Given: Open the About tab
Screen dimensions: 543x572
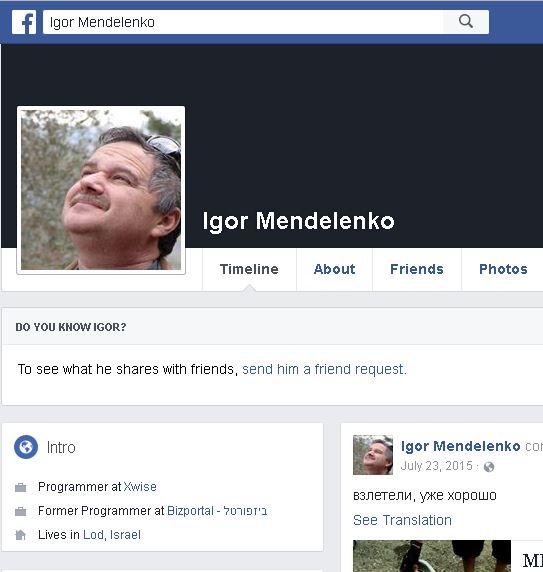Looking at the screenshot, I should [334, 269].
